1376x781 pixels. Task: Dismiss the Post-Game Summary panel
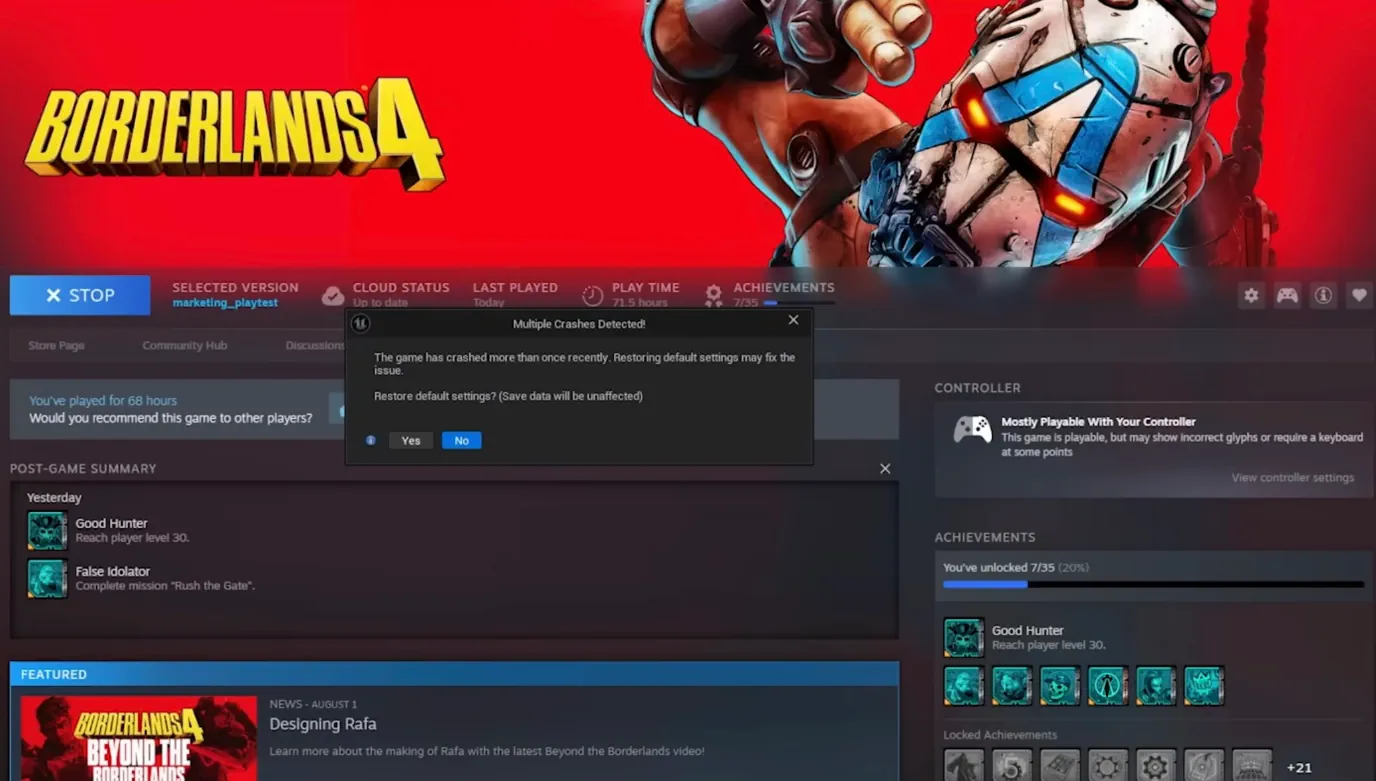885,469
